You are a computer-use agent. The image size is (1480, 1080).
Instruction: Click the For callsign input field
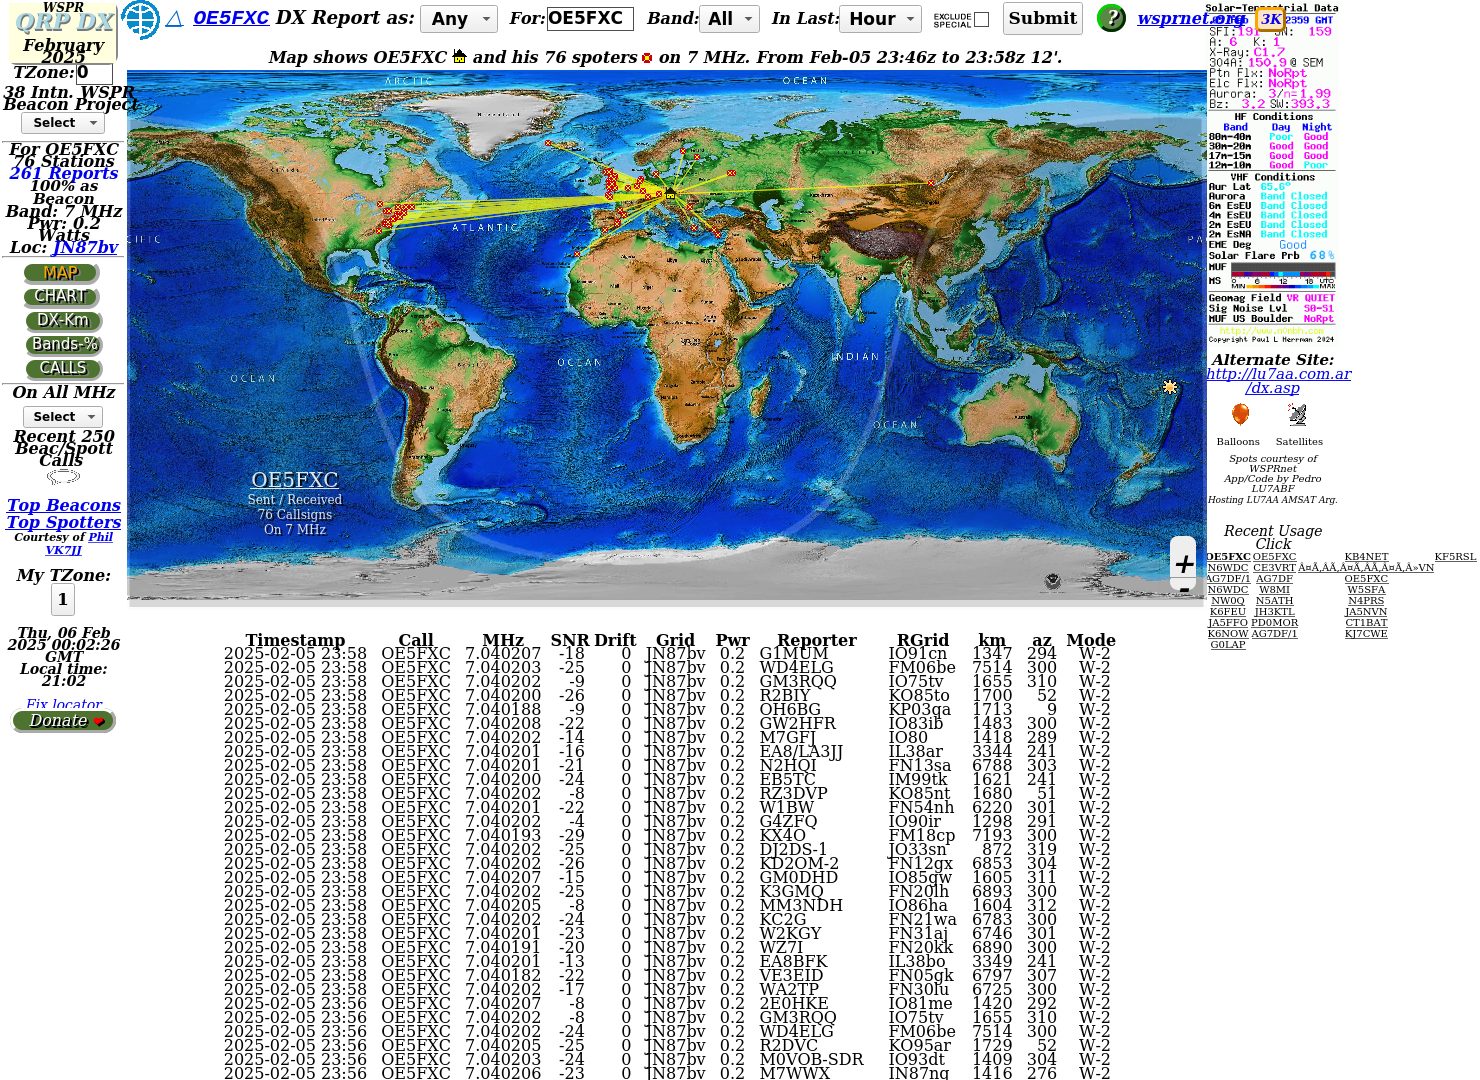[590, 19]
